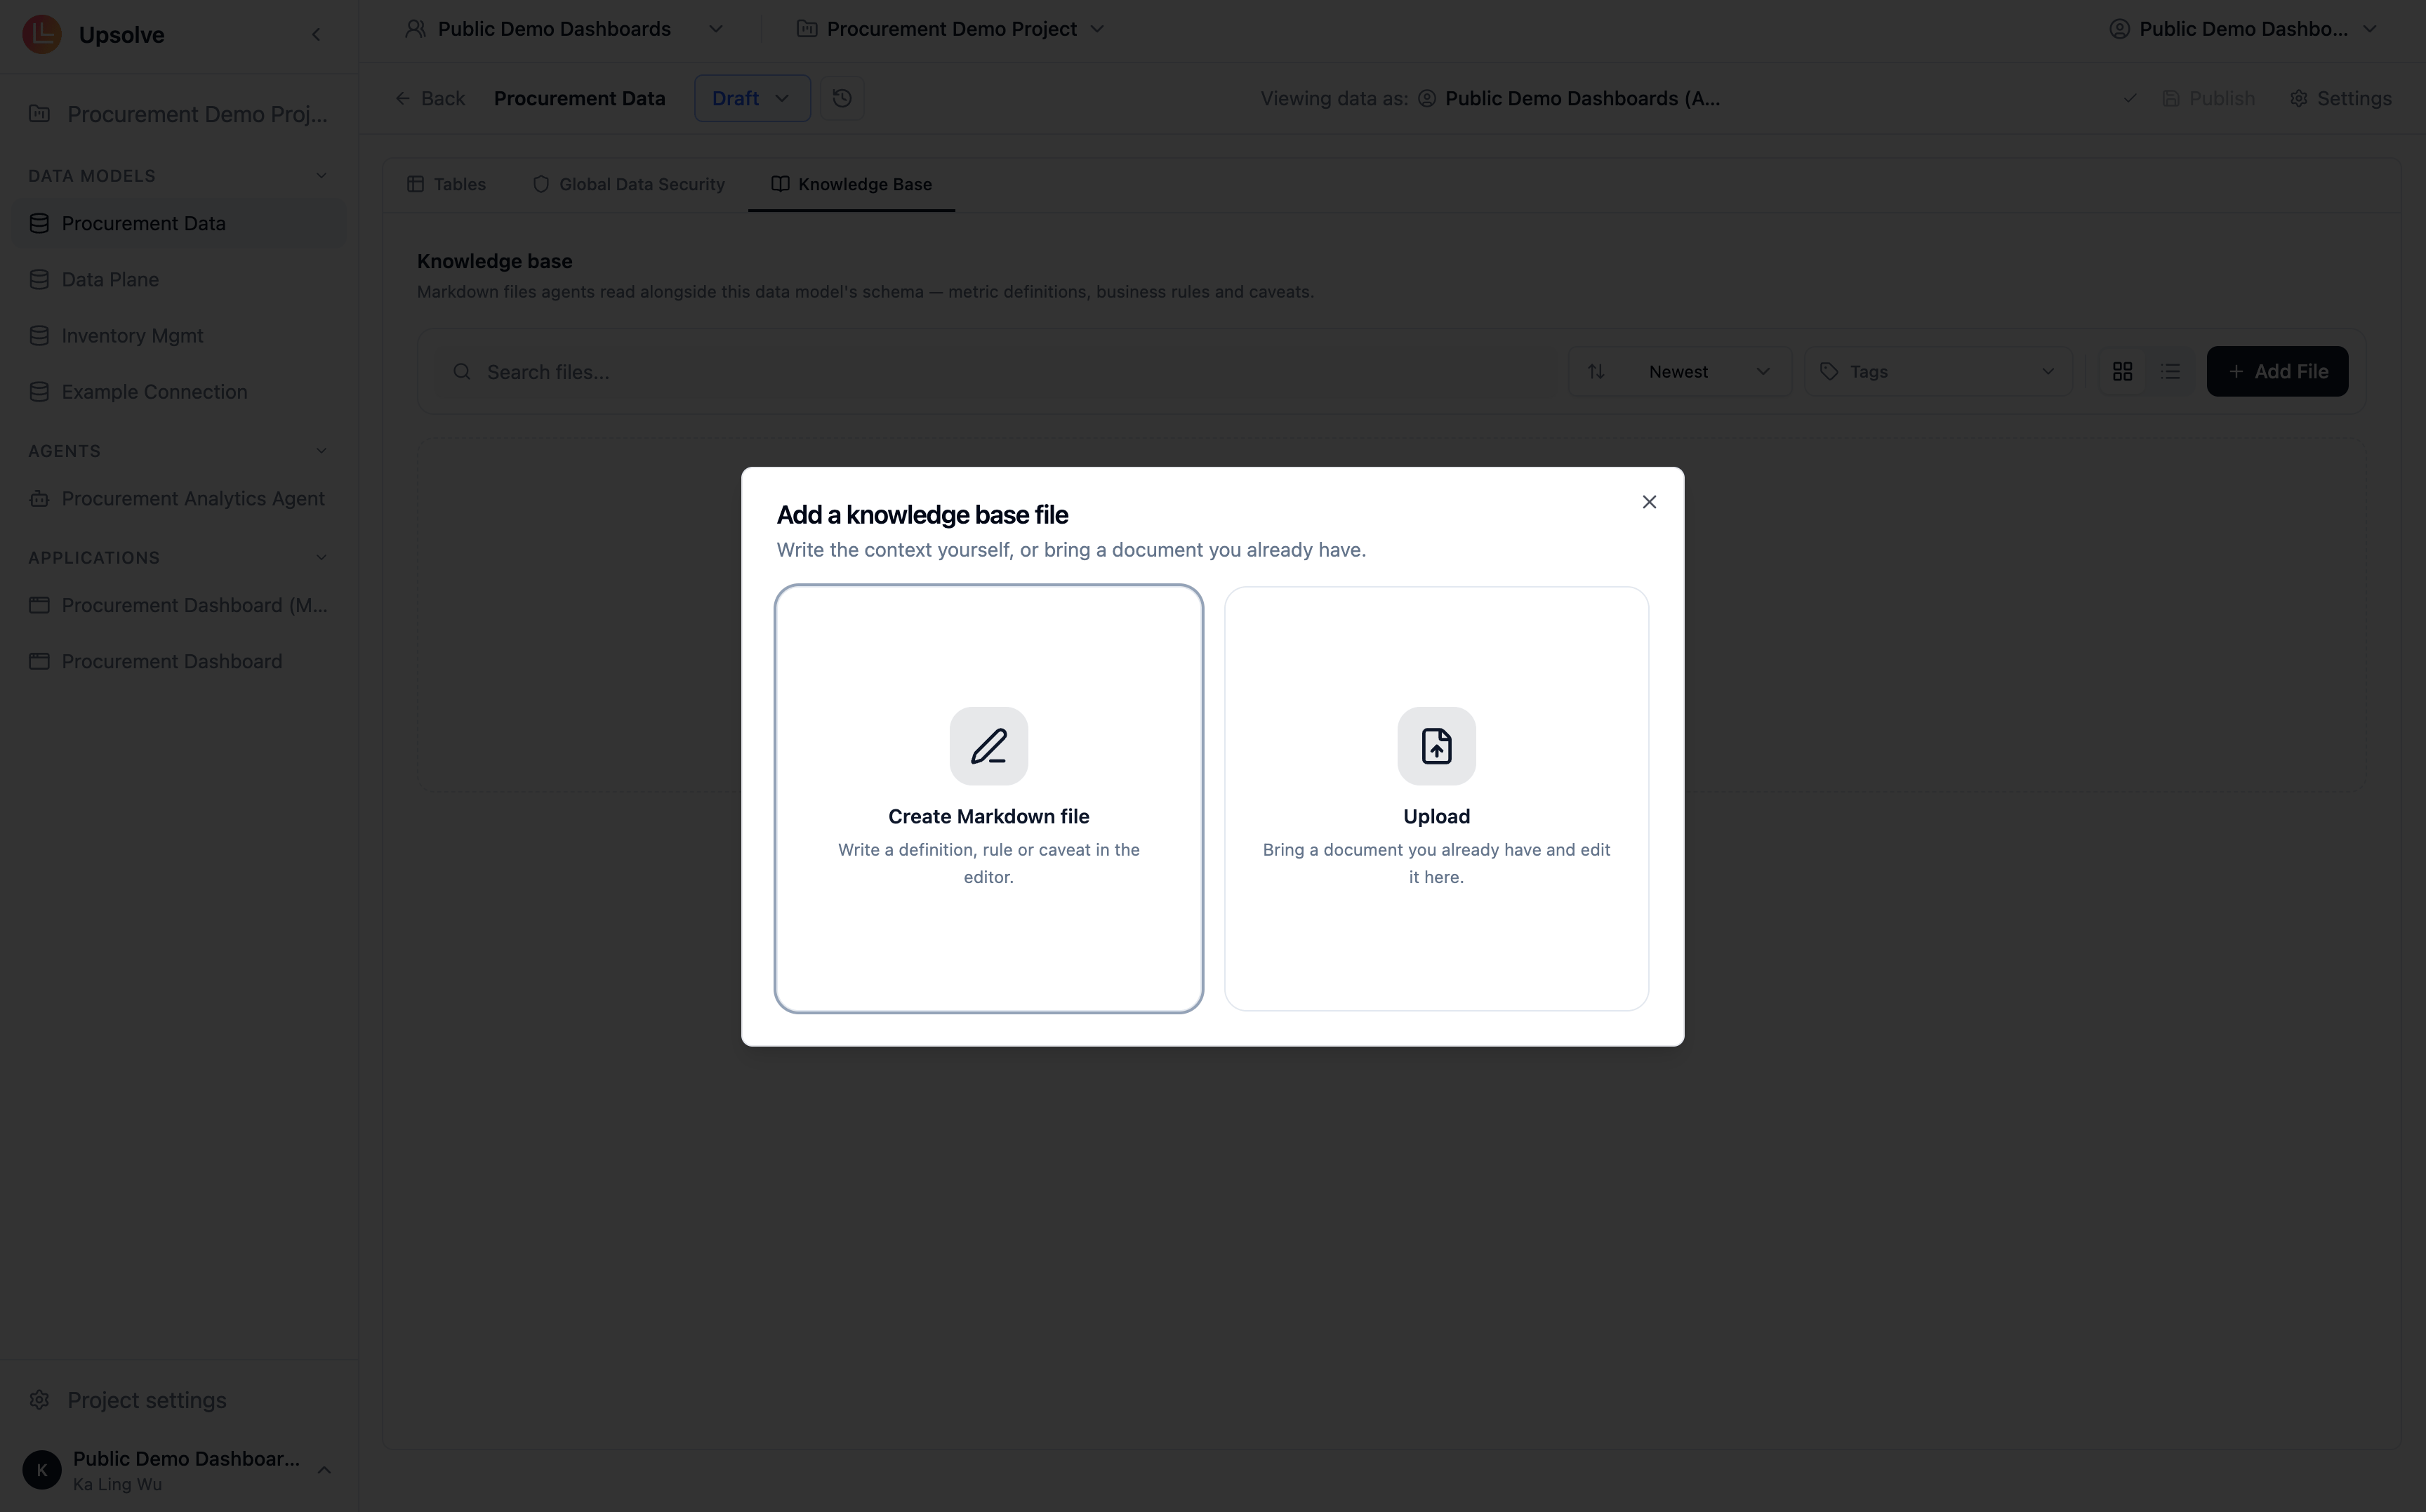Click the robot icon beside Procurement Analytics Agent
Image resolution: width=2426 pixels, height=1512 pixels.
[39, 498]
